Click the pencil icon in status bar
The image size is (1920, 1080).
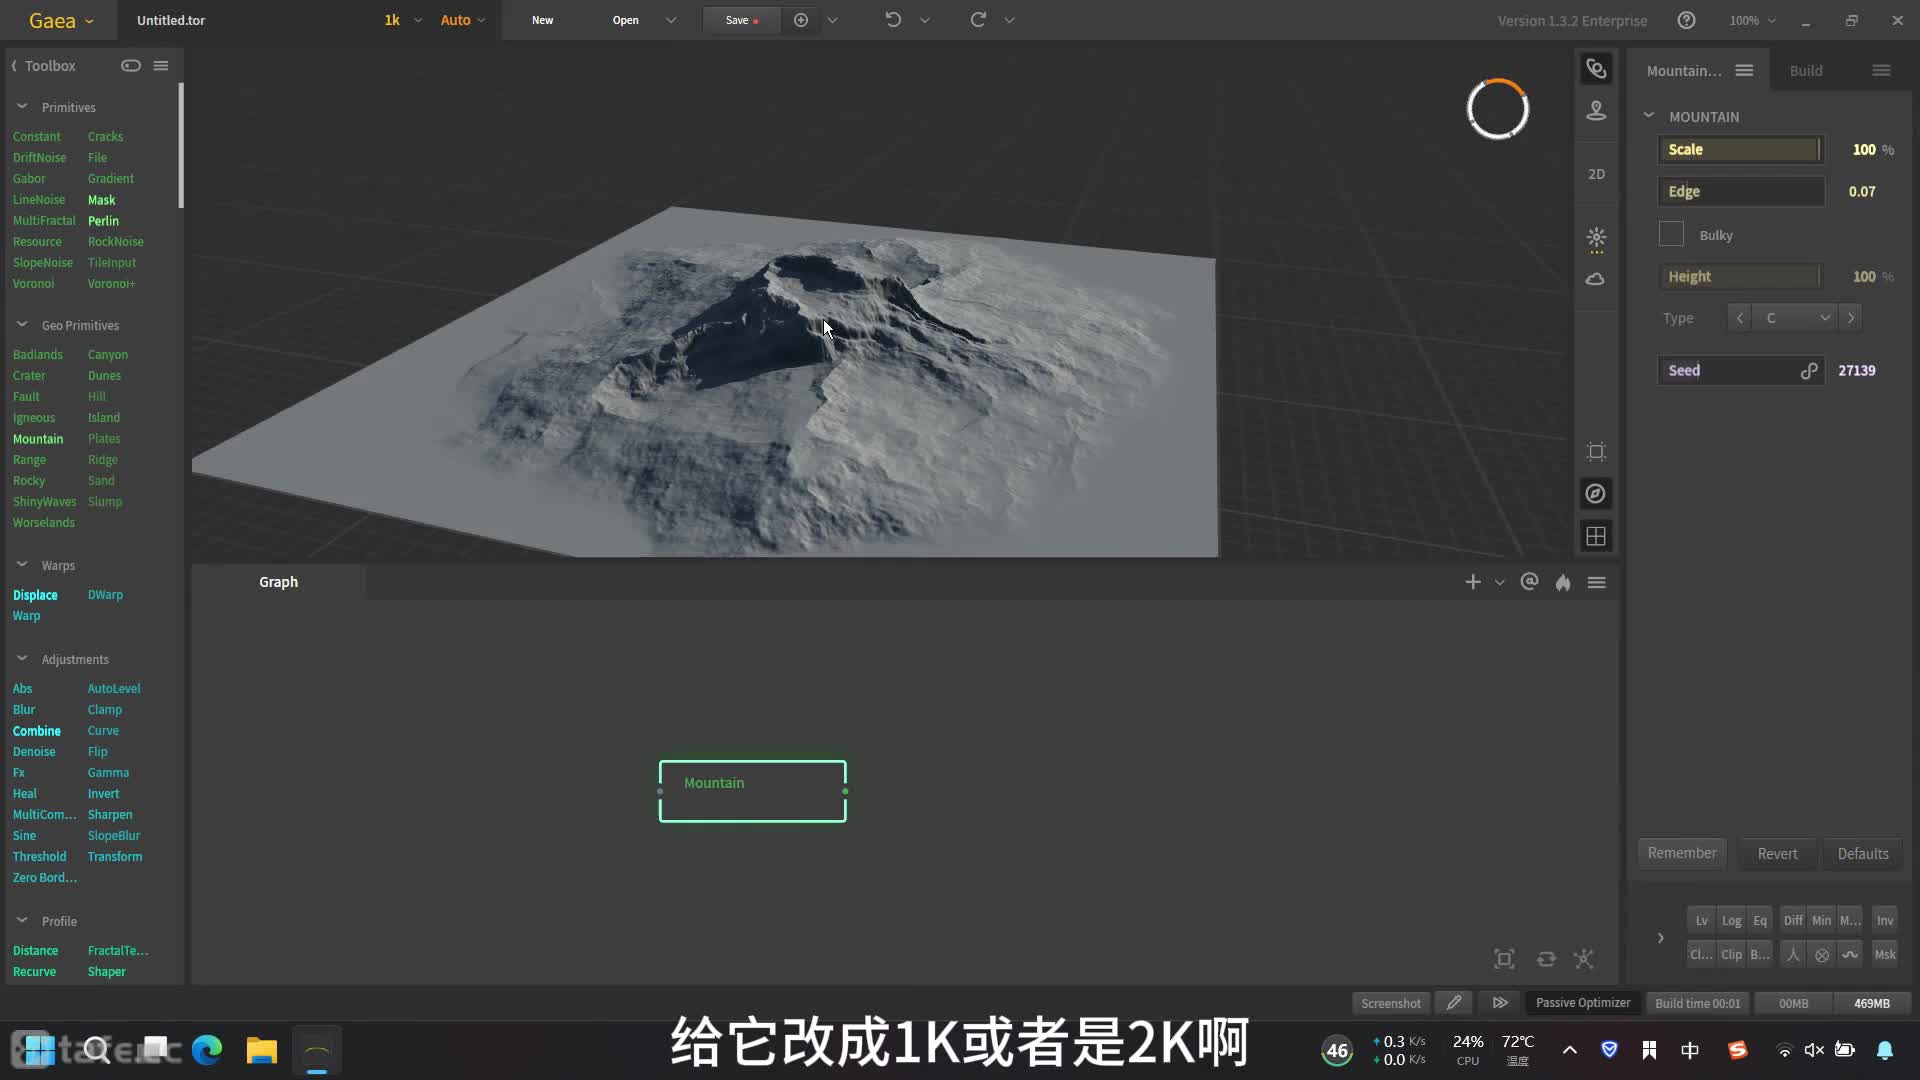(1454, 1002)
